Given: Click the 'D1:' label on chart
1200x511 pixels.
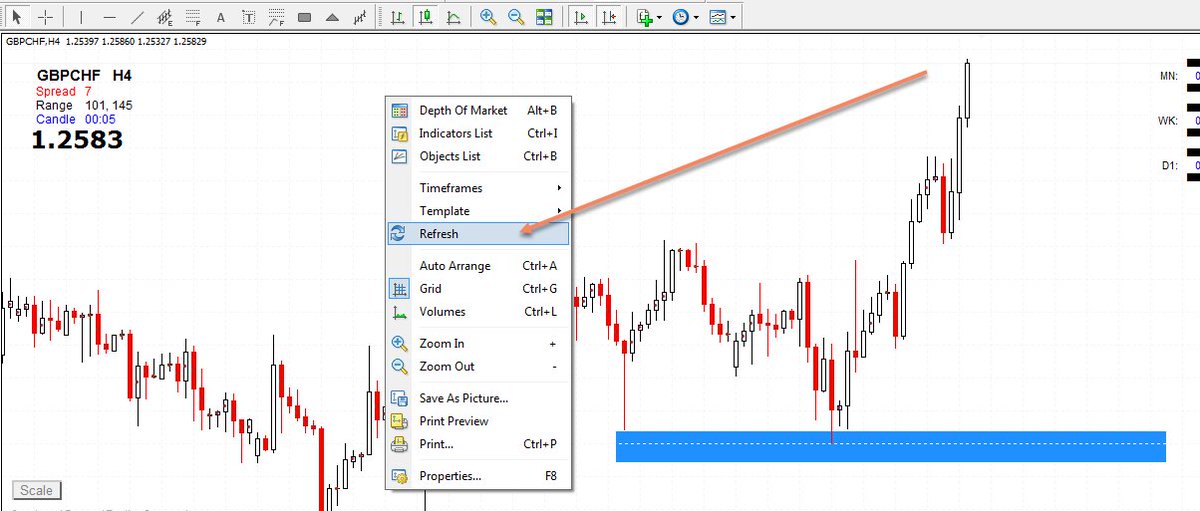Looking at the screenshot, I should click(1169, 166).
